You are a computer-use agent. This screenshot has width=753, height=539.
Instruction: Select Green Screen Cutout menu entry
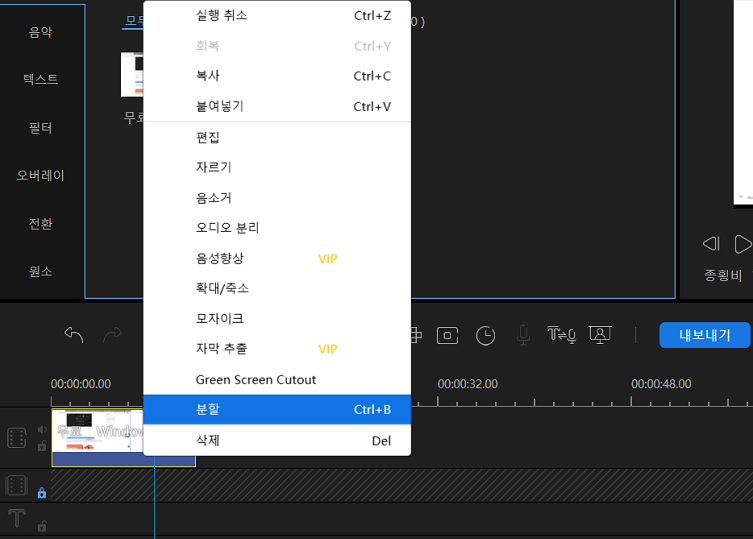277,380
